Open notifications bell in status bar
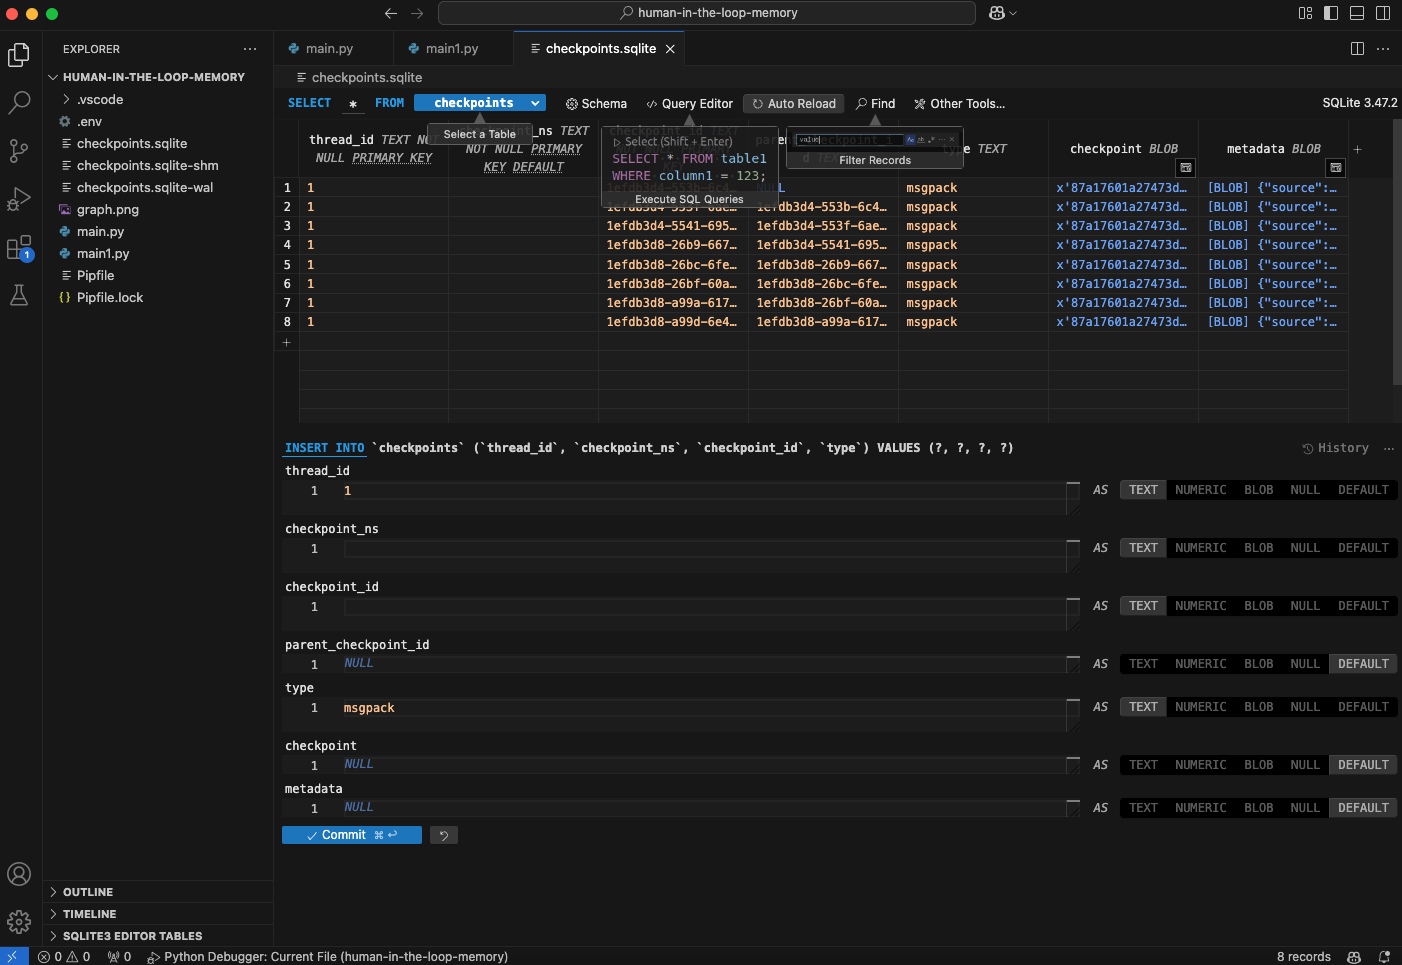Screen dimensions: 1402x965 (x=1384, y=957)
